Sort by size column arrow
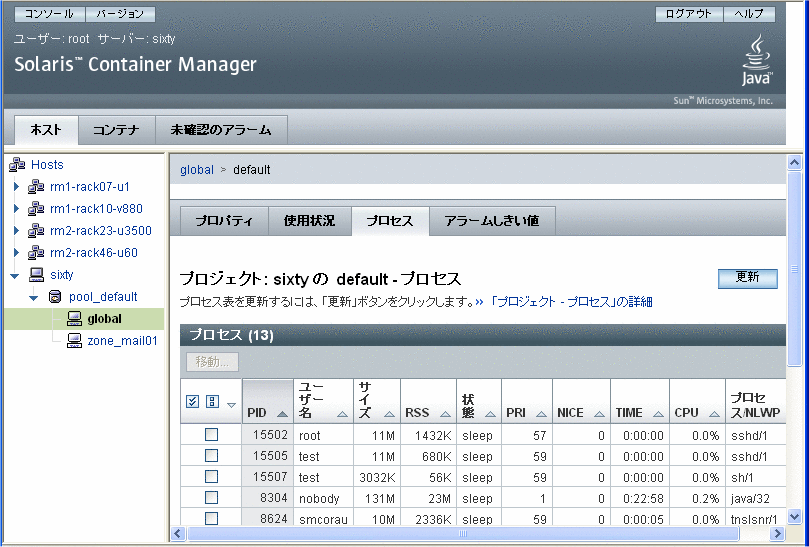809x547 pixels. 389,414
